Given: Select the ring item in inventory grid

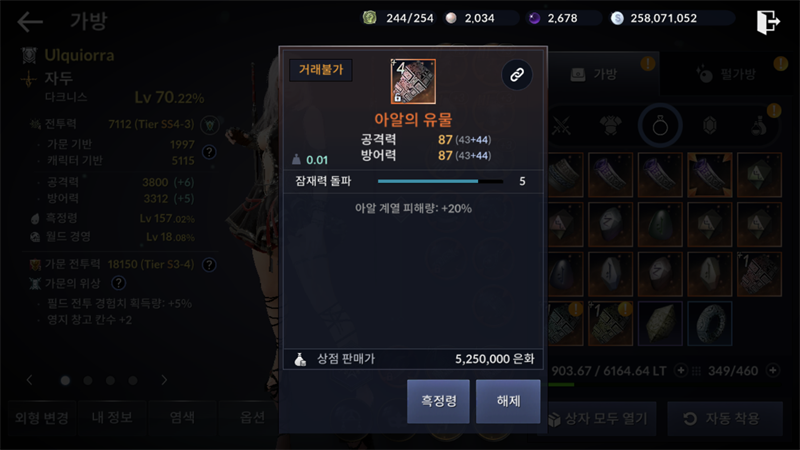Looking at the screenshot, I should coord(710,323).
